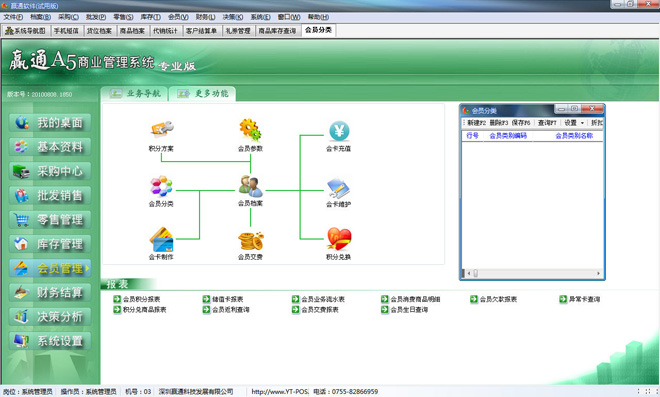Open 财务结算 sidebar section
This screenshot has width=660, height=397.
[x=50, y=293]
